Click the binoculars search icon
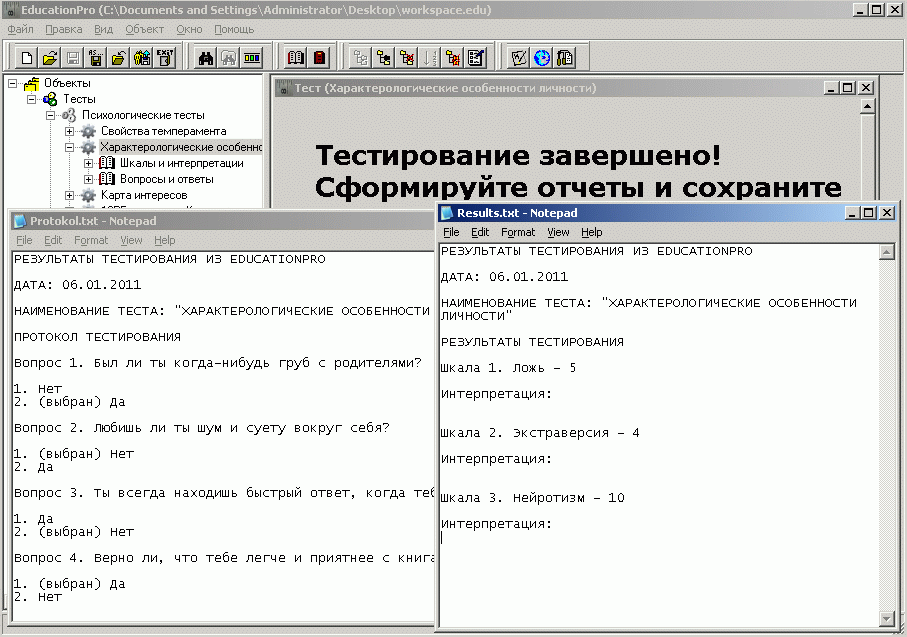Viewport: 907px width, 637px height. (206, 57)
